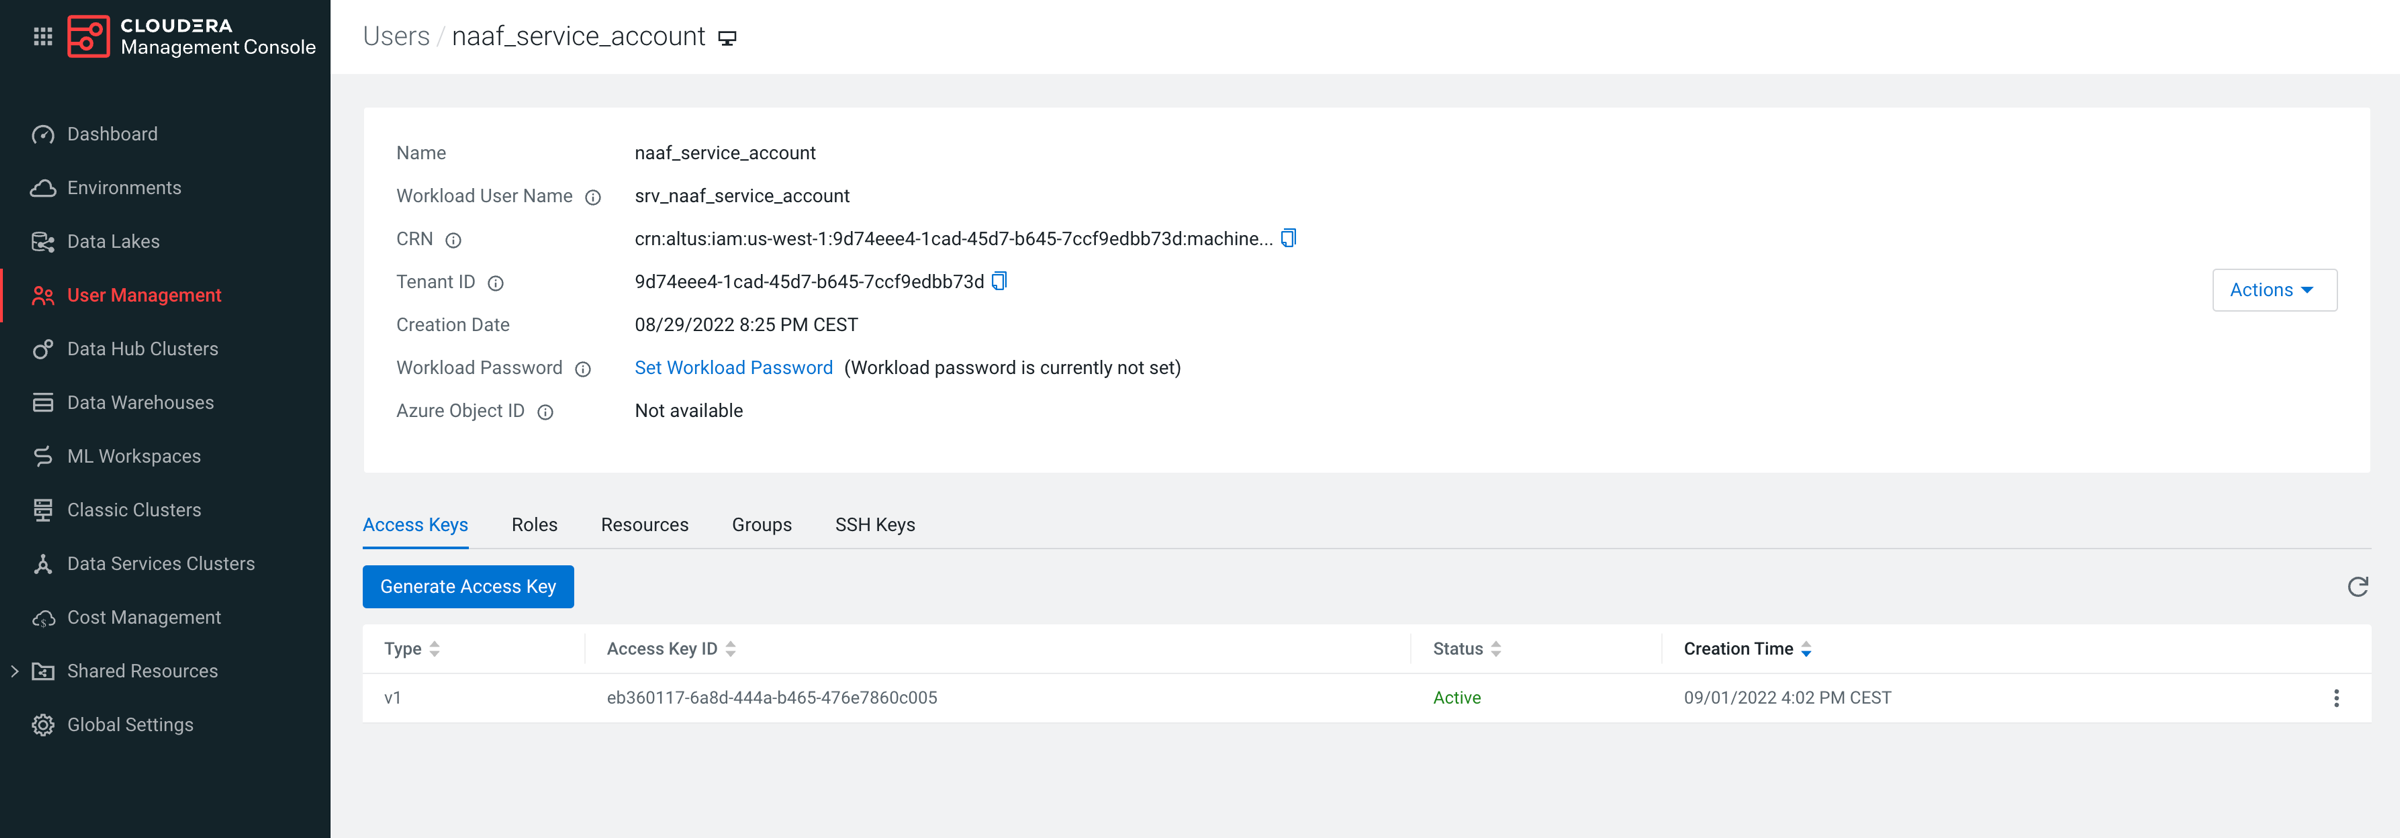Sort access keys by Type
Screen dimensions: 2400x838
click(434, 649)
